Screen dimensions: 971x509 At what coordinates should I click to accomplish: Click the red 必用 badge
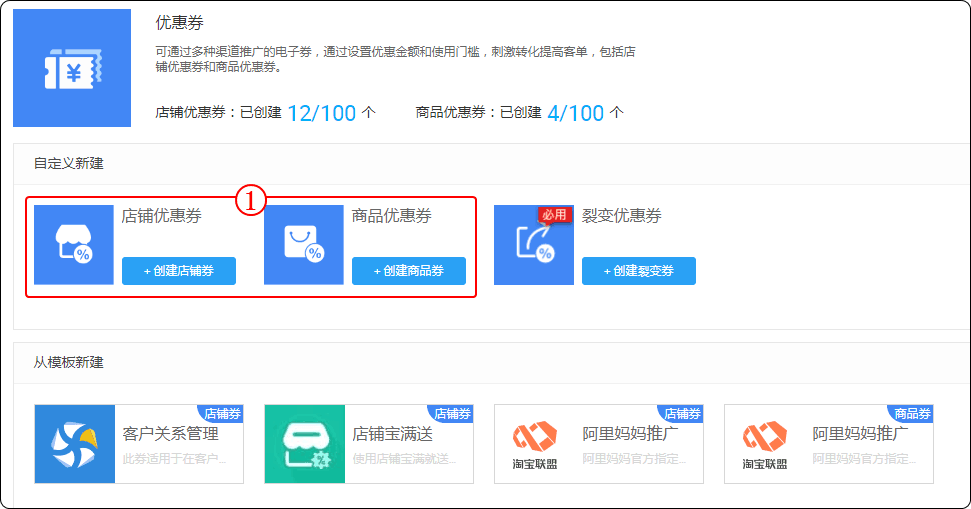click(x=554, y=214)
